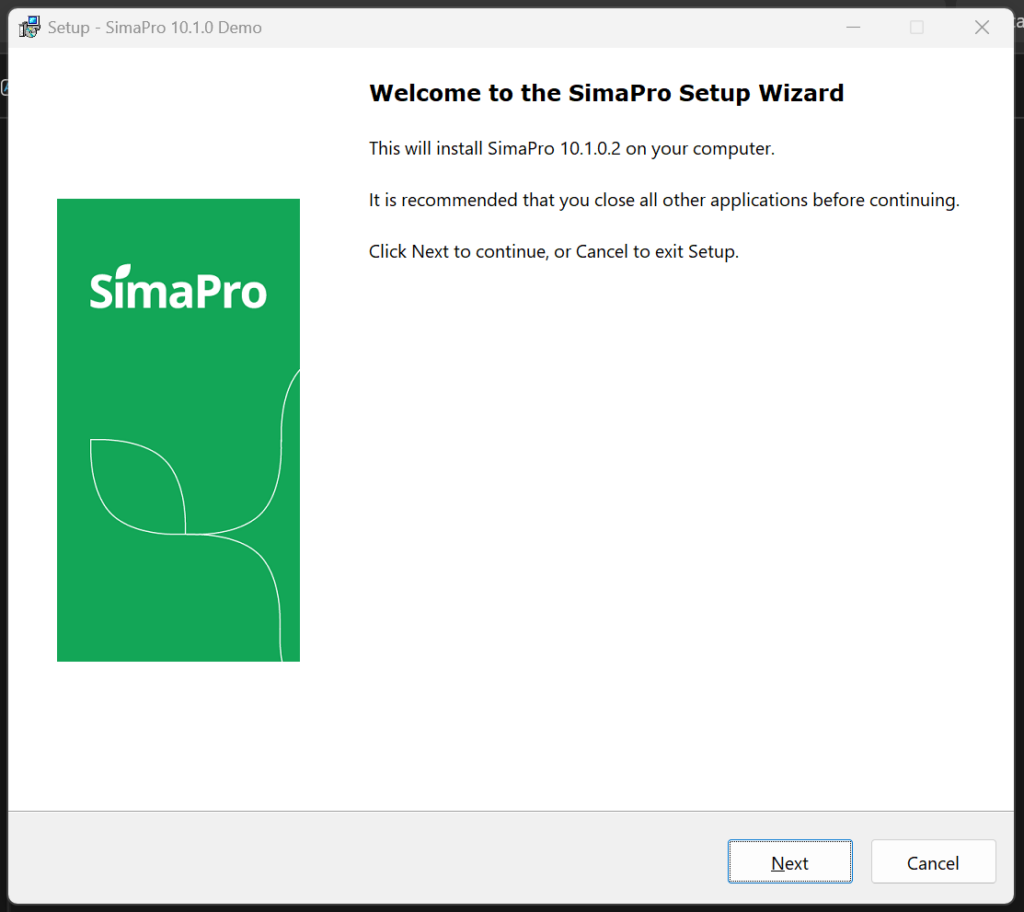Viewport: 1024px width, 912px height.
Task: Click Next to continue the SimaPro setup
Action: (x=790, y=862)
